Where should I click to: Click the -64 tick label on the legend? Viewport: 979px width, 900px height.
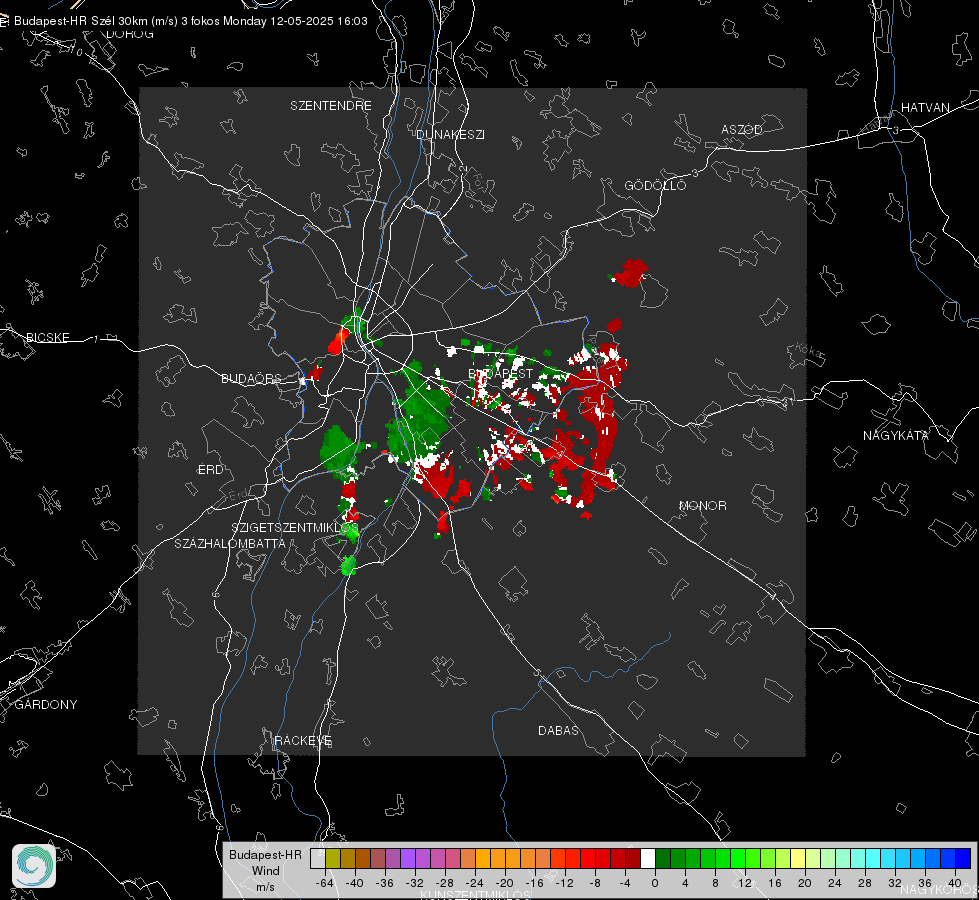point(325,883)
